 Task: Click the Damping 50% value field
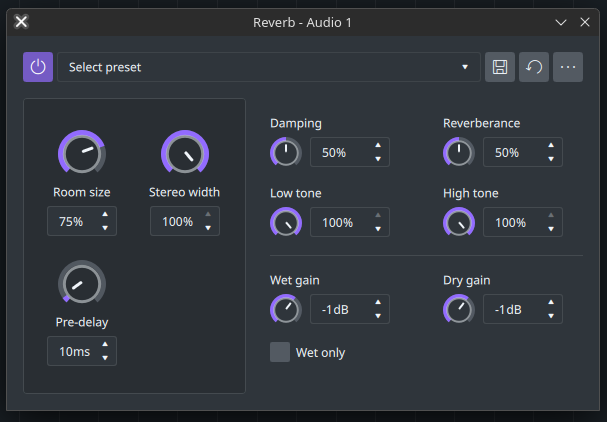pyautogui.click(x=350, y=152)
